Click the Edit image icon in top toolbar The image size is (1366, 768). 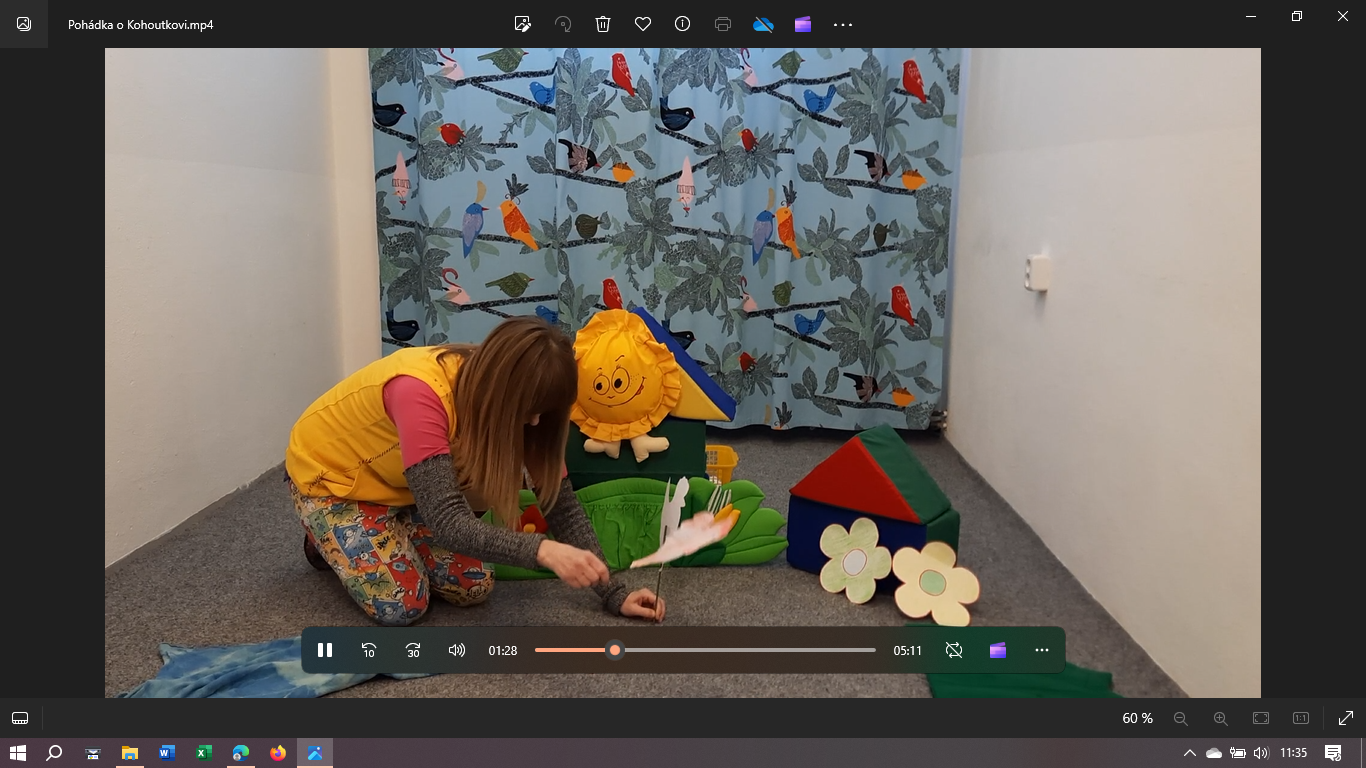click(522, 24)
